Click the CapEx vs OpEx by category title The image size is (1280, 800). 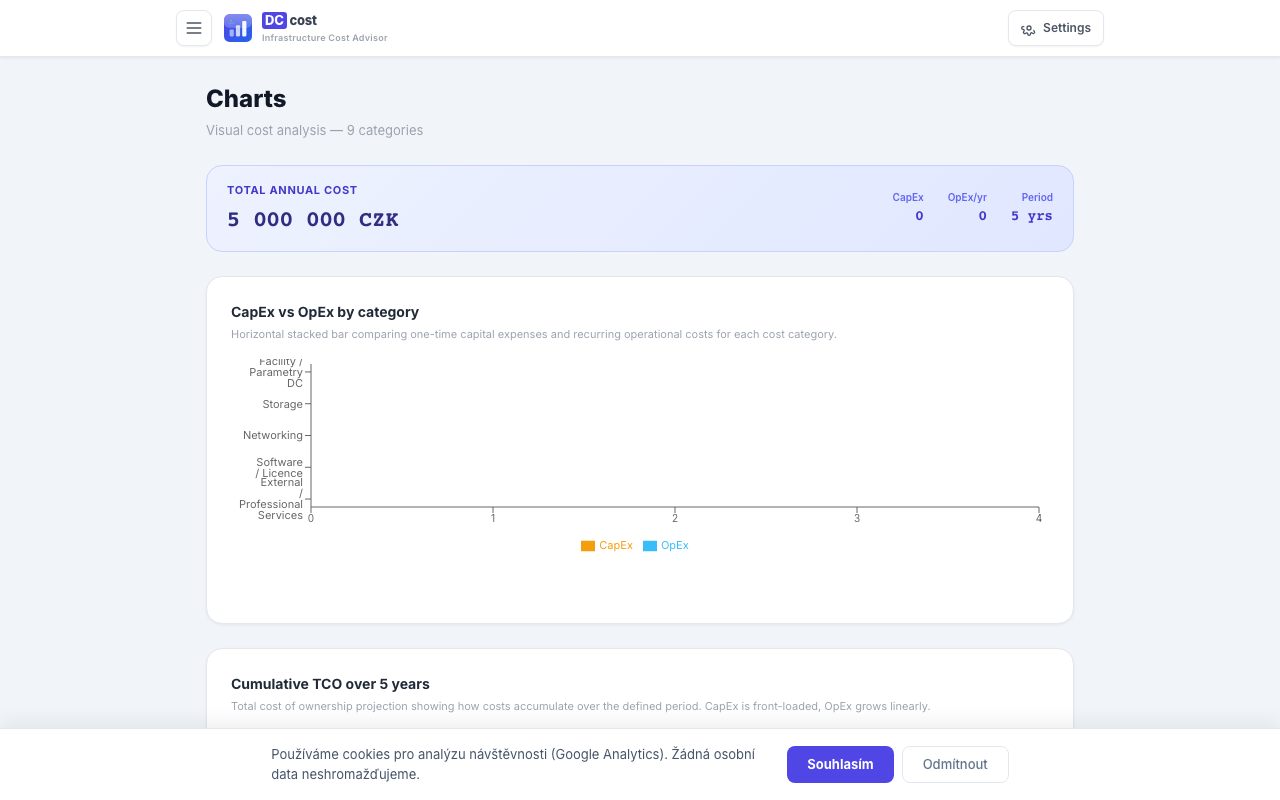(325, 312)
